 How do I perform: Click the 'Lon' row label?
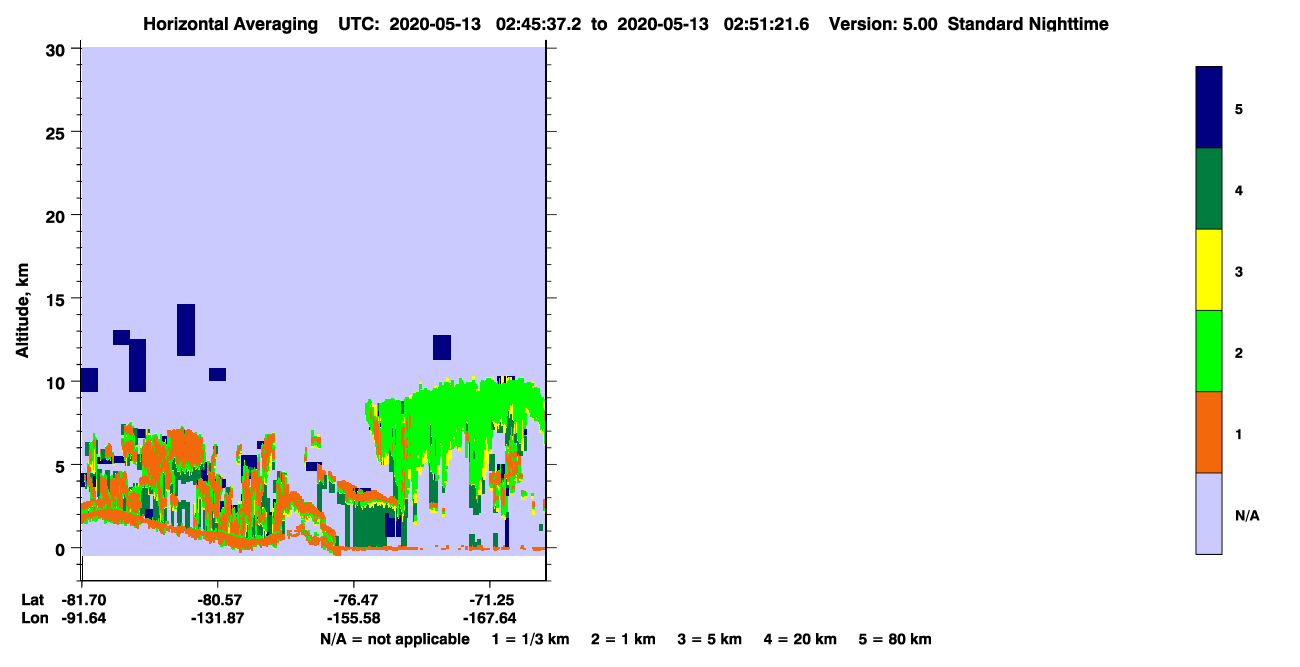coord(34,618)
